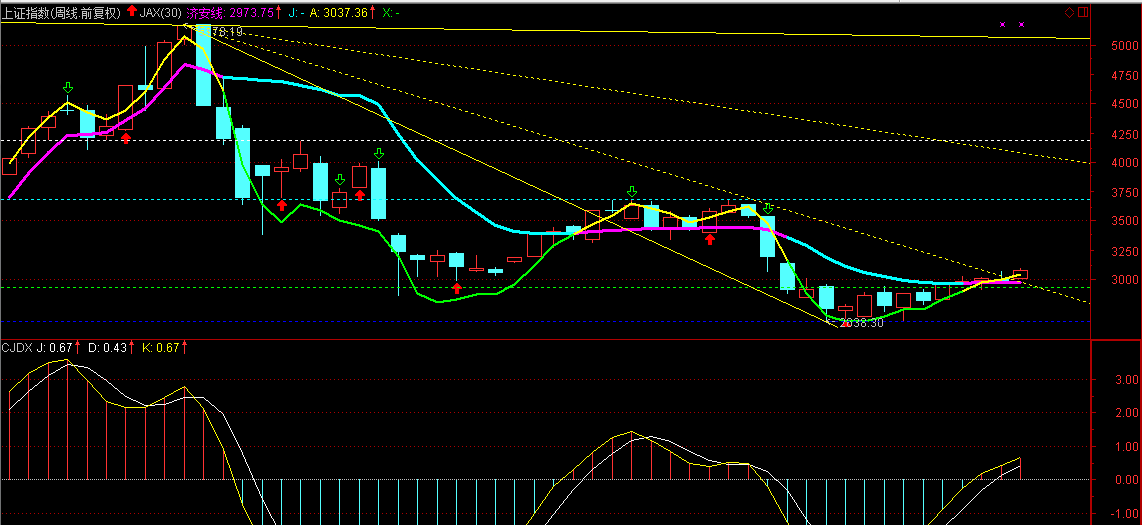1142x525 pixels.
Task: Click the cyan J: - label
Action: point(294,12)
